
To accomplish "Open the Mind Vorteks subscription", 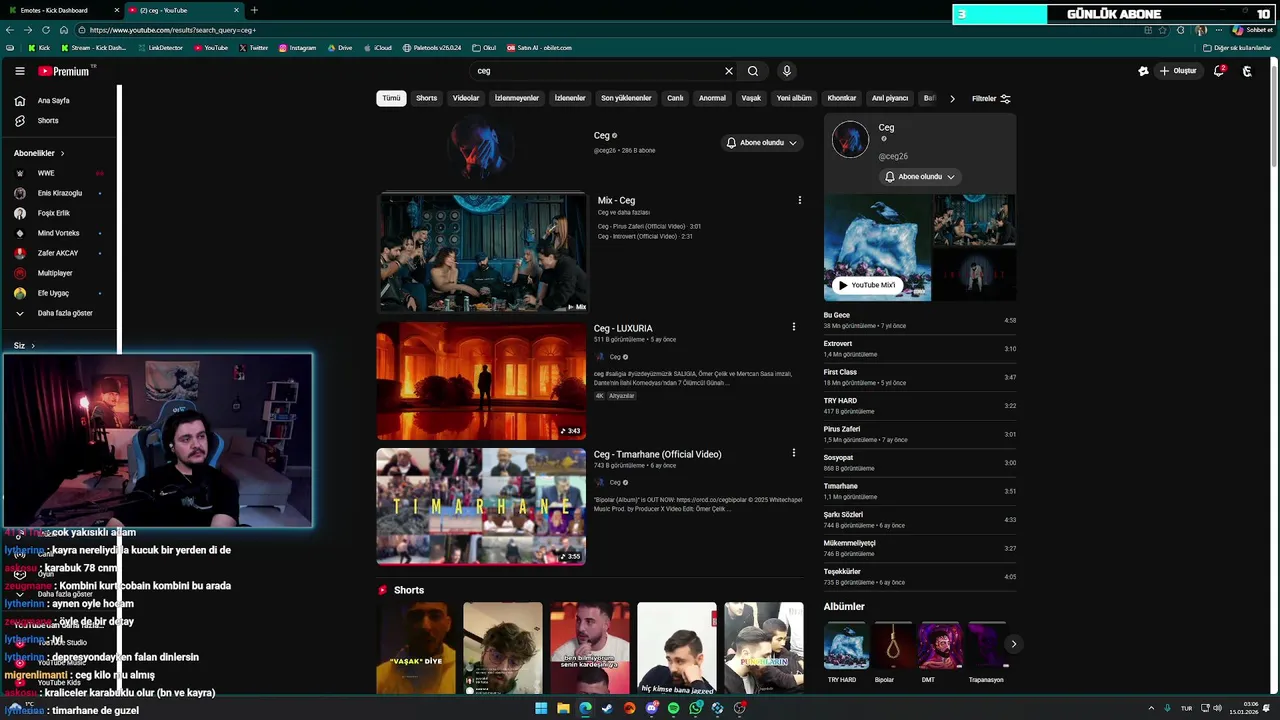I will point(60,233).
